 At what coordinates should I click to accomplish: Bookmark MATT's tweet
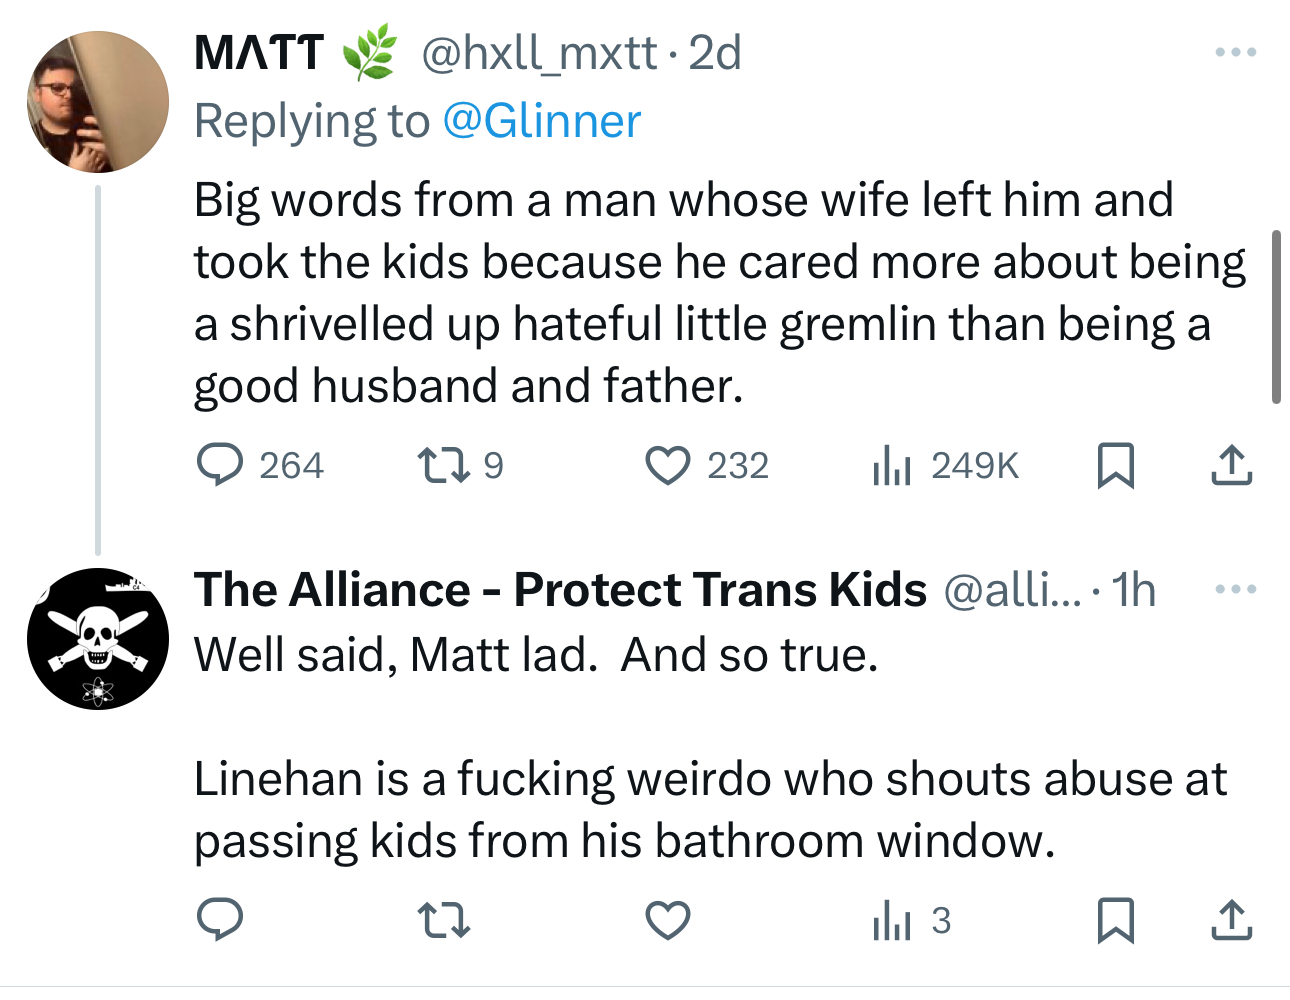(1115, 465)
